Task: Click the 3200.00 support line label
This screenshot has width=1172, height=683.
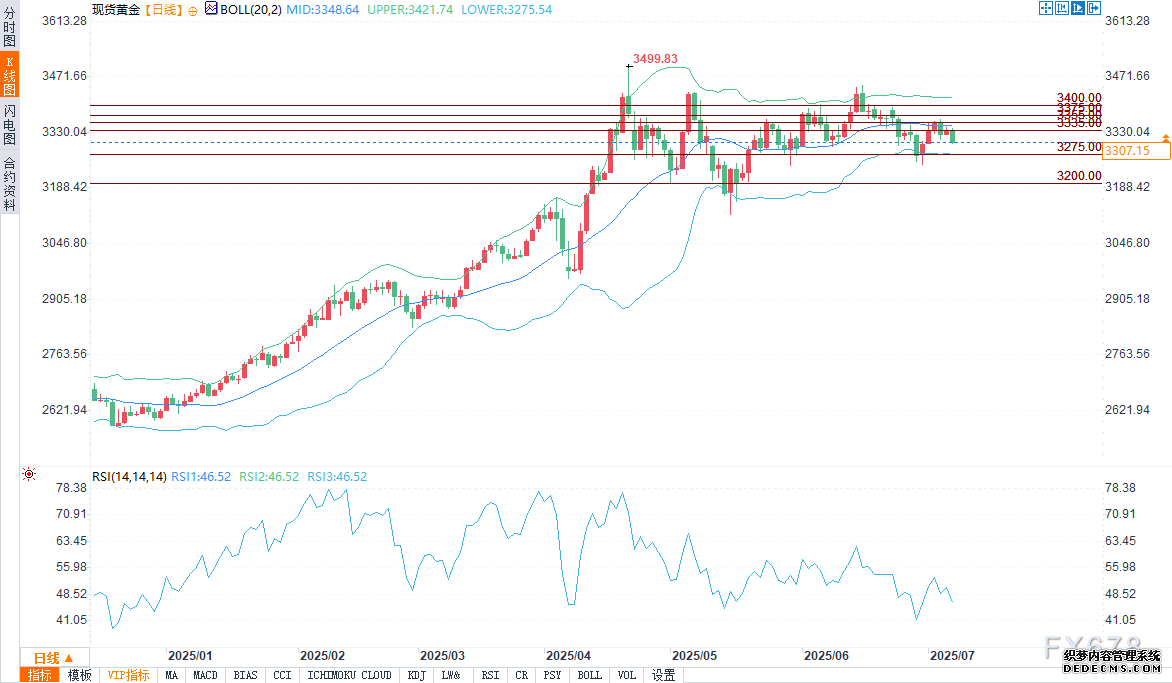Action: tap(1079, 176)
